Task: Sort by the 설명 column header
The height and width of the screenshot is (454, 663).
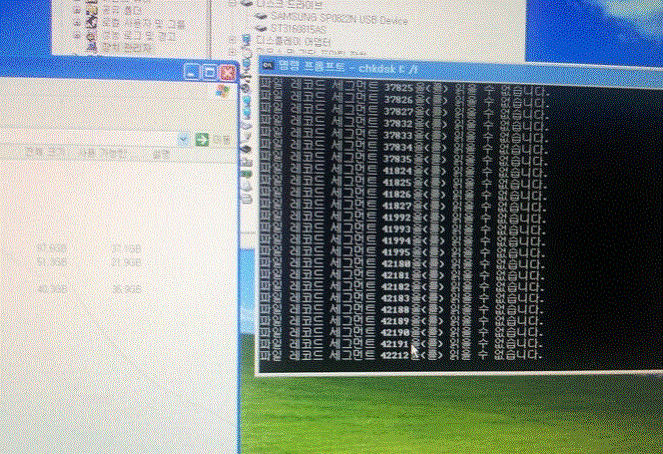Action: click(x=161, y=154)
